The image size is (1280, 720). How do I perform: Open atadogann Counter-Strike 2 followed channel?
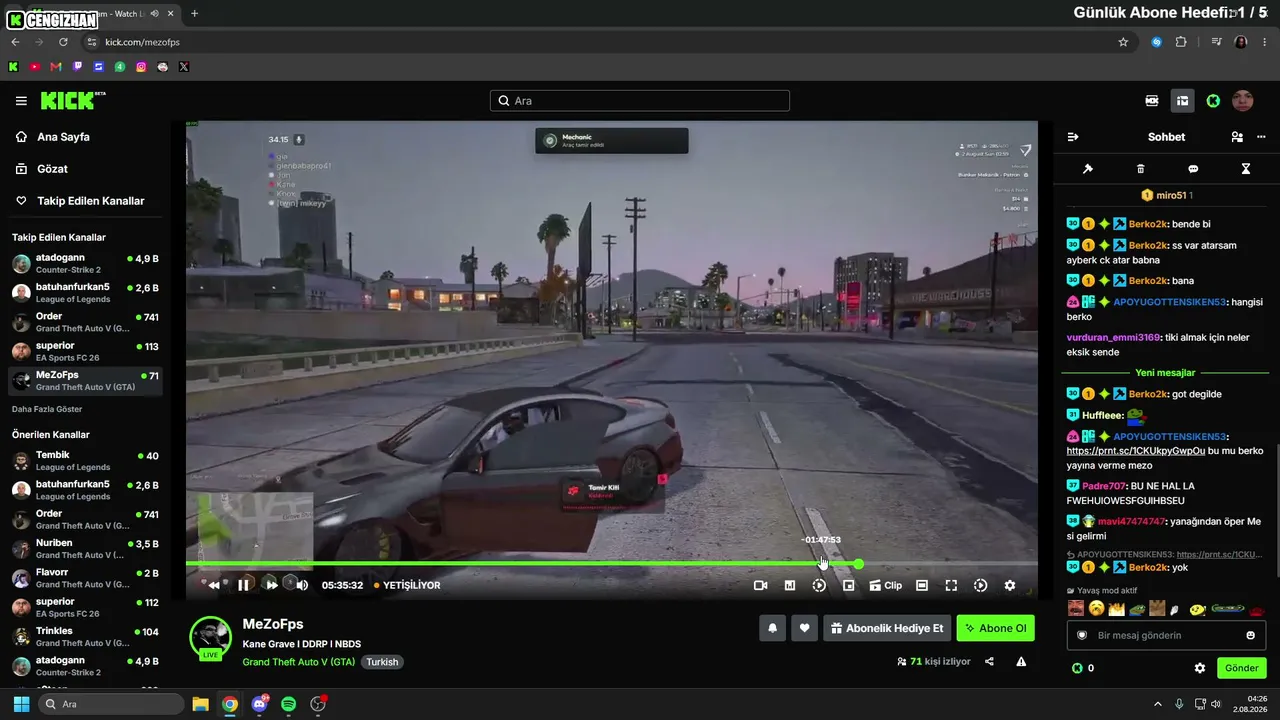click(x=85, y=264)
